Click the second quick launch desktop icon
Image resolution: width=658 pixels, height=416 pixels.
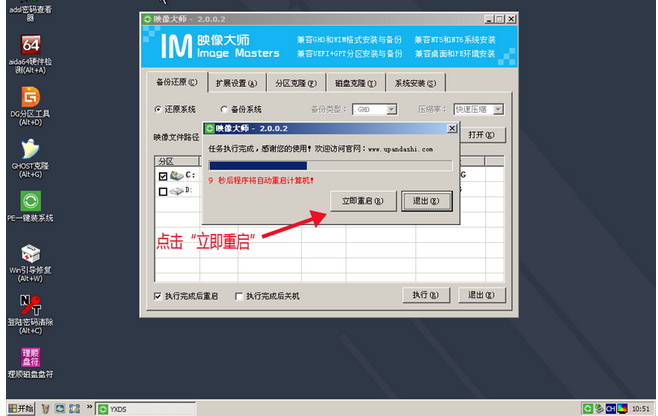[x=60, y=408]
